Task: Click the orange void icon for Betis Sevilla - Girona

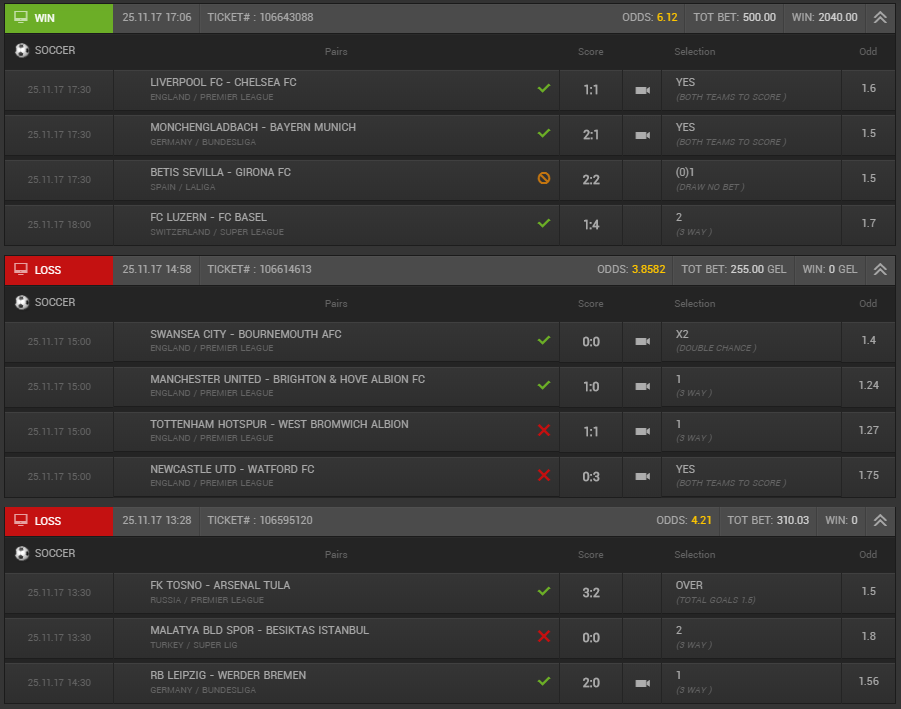Action: tap(544, 178)
